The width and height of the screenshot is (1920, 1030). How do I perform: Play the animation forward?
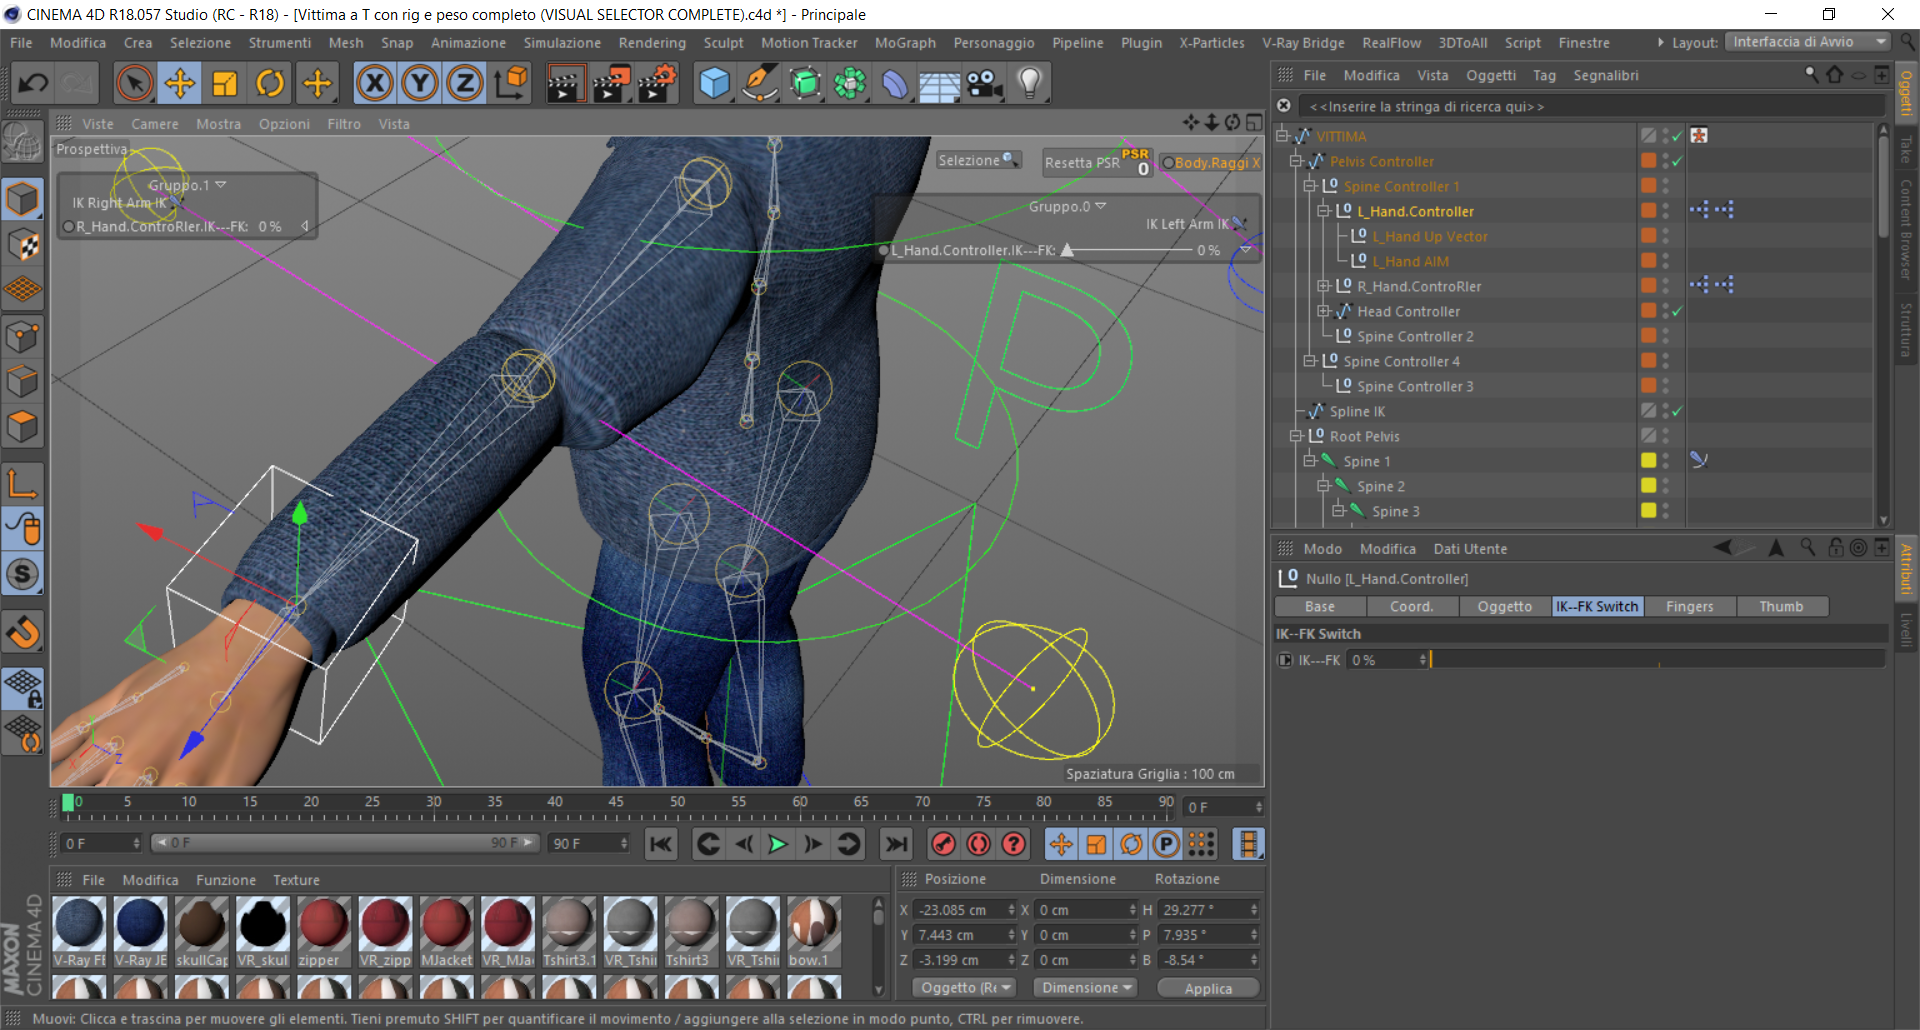778,844
